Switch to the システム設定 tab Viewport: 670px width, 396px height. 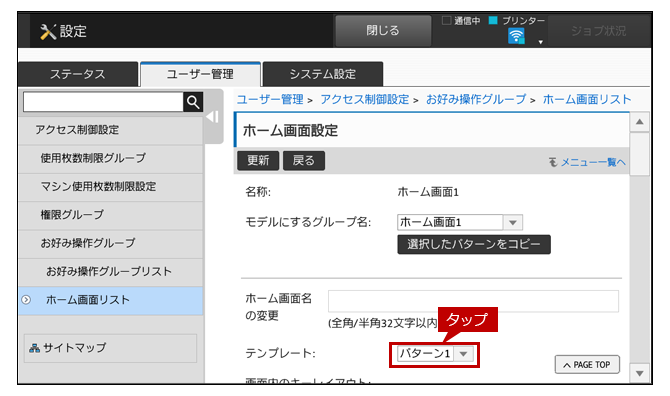pyautogui.click(x=323, y=74)
